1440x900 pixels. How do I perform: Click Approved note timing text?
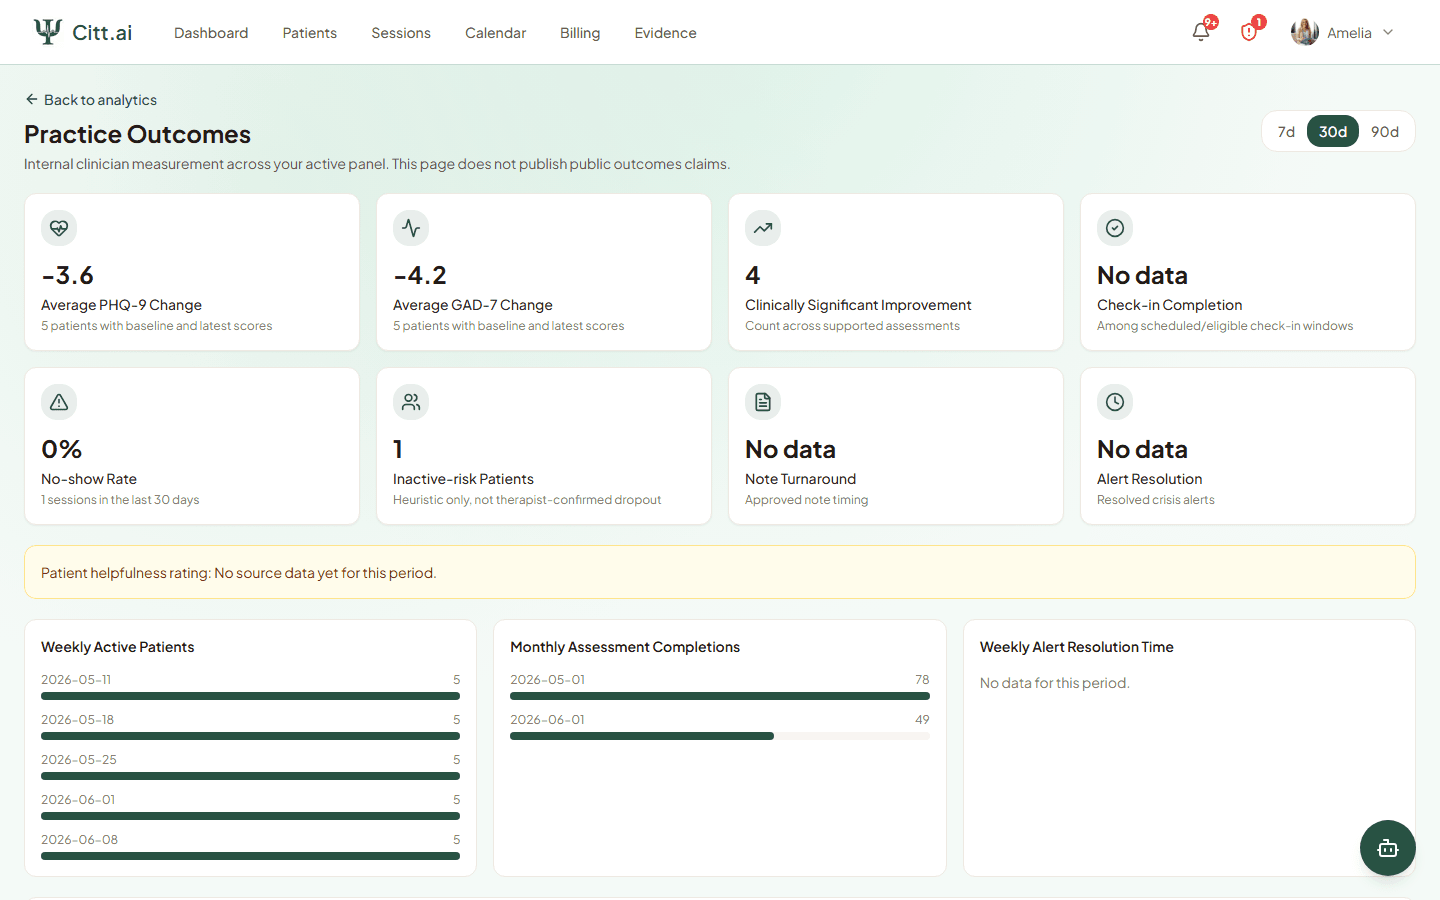click(806, 500)
